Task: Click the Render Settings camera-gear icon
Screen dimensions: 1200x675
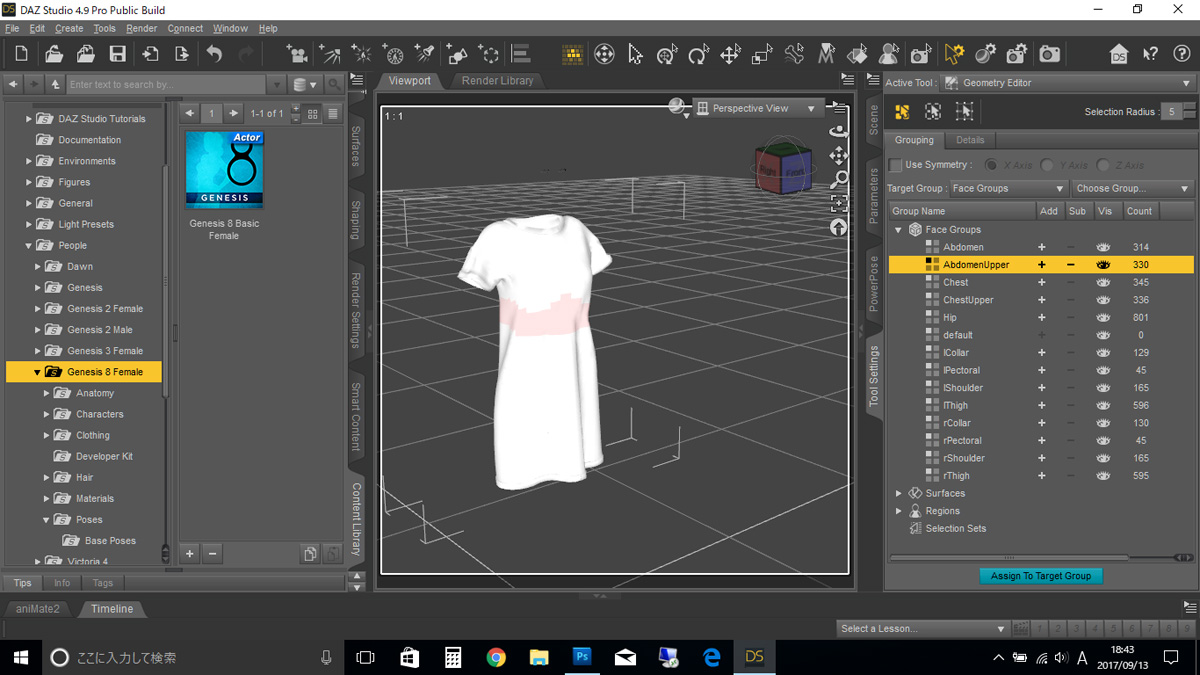Action: (x=1017, y=54)
